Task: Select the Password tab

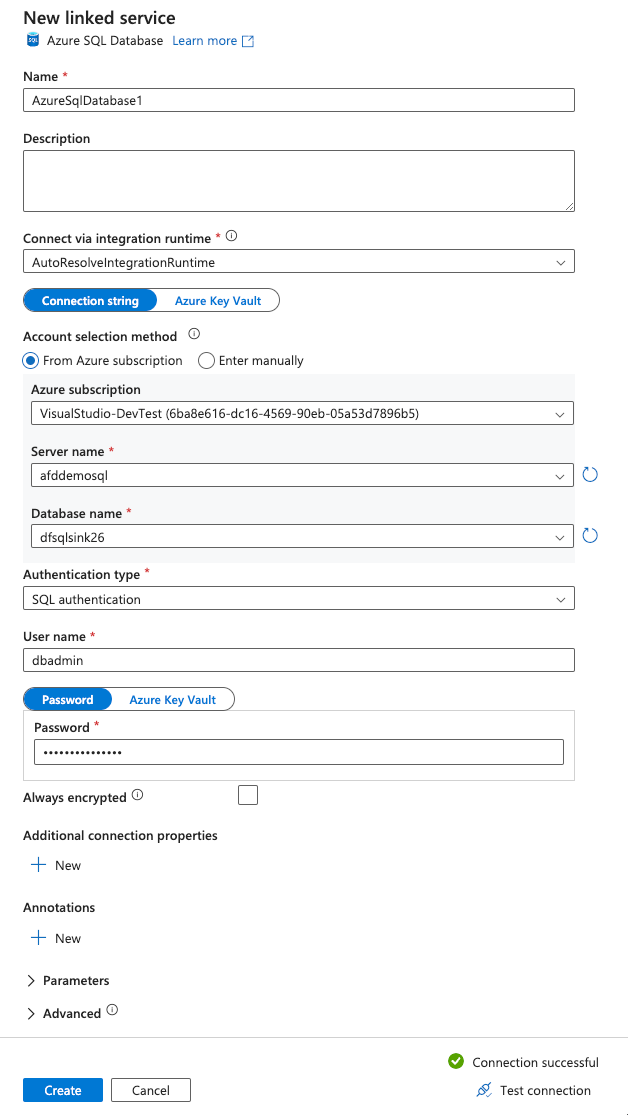Action: (67, 699)
